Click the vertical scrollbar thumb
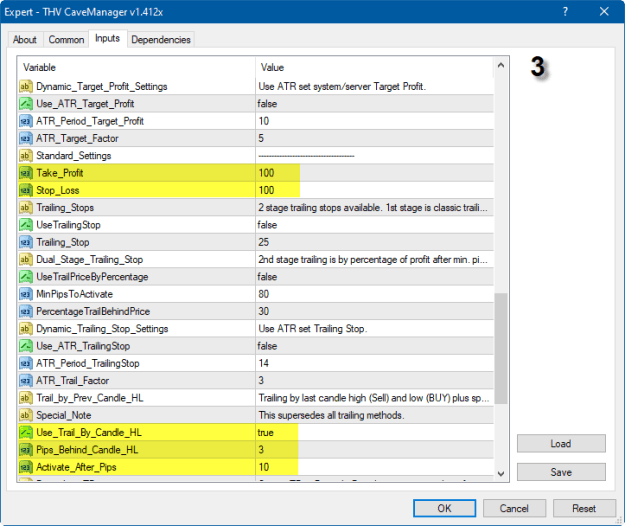 [501, 349]
